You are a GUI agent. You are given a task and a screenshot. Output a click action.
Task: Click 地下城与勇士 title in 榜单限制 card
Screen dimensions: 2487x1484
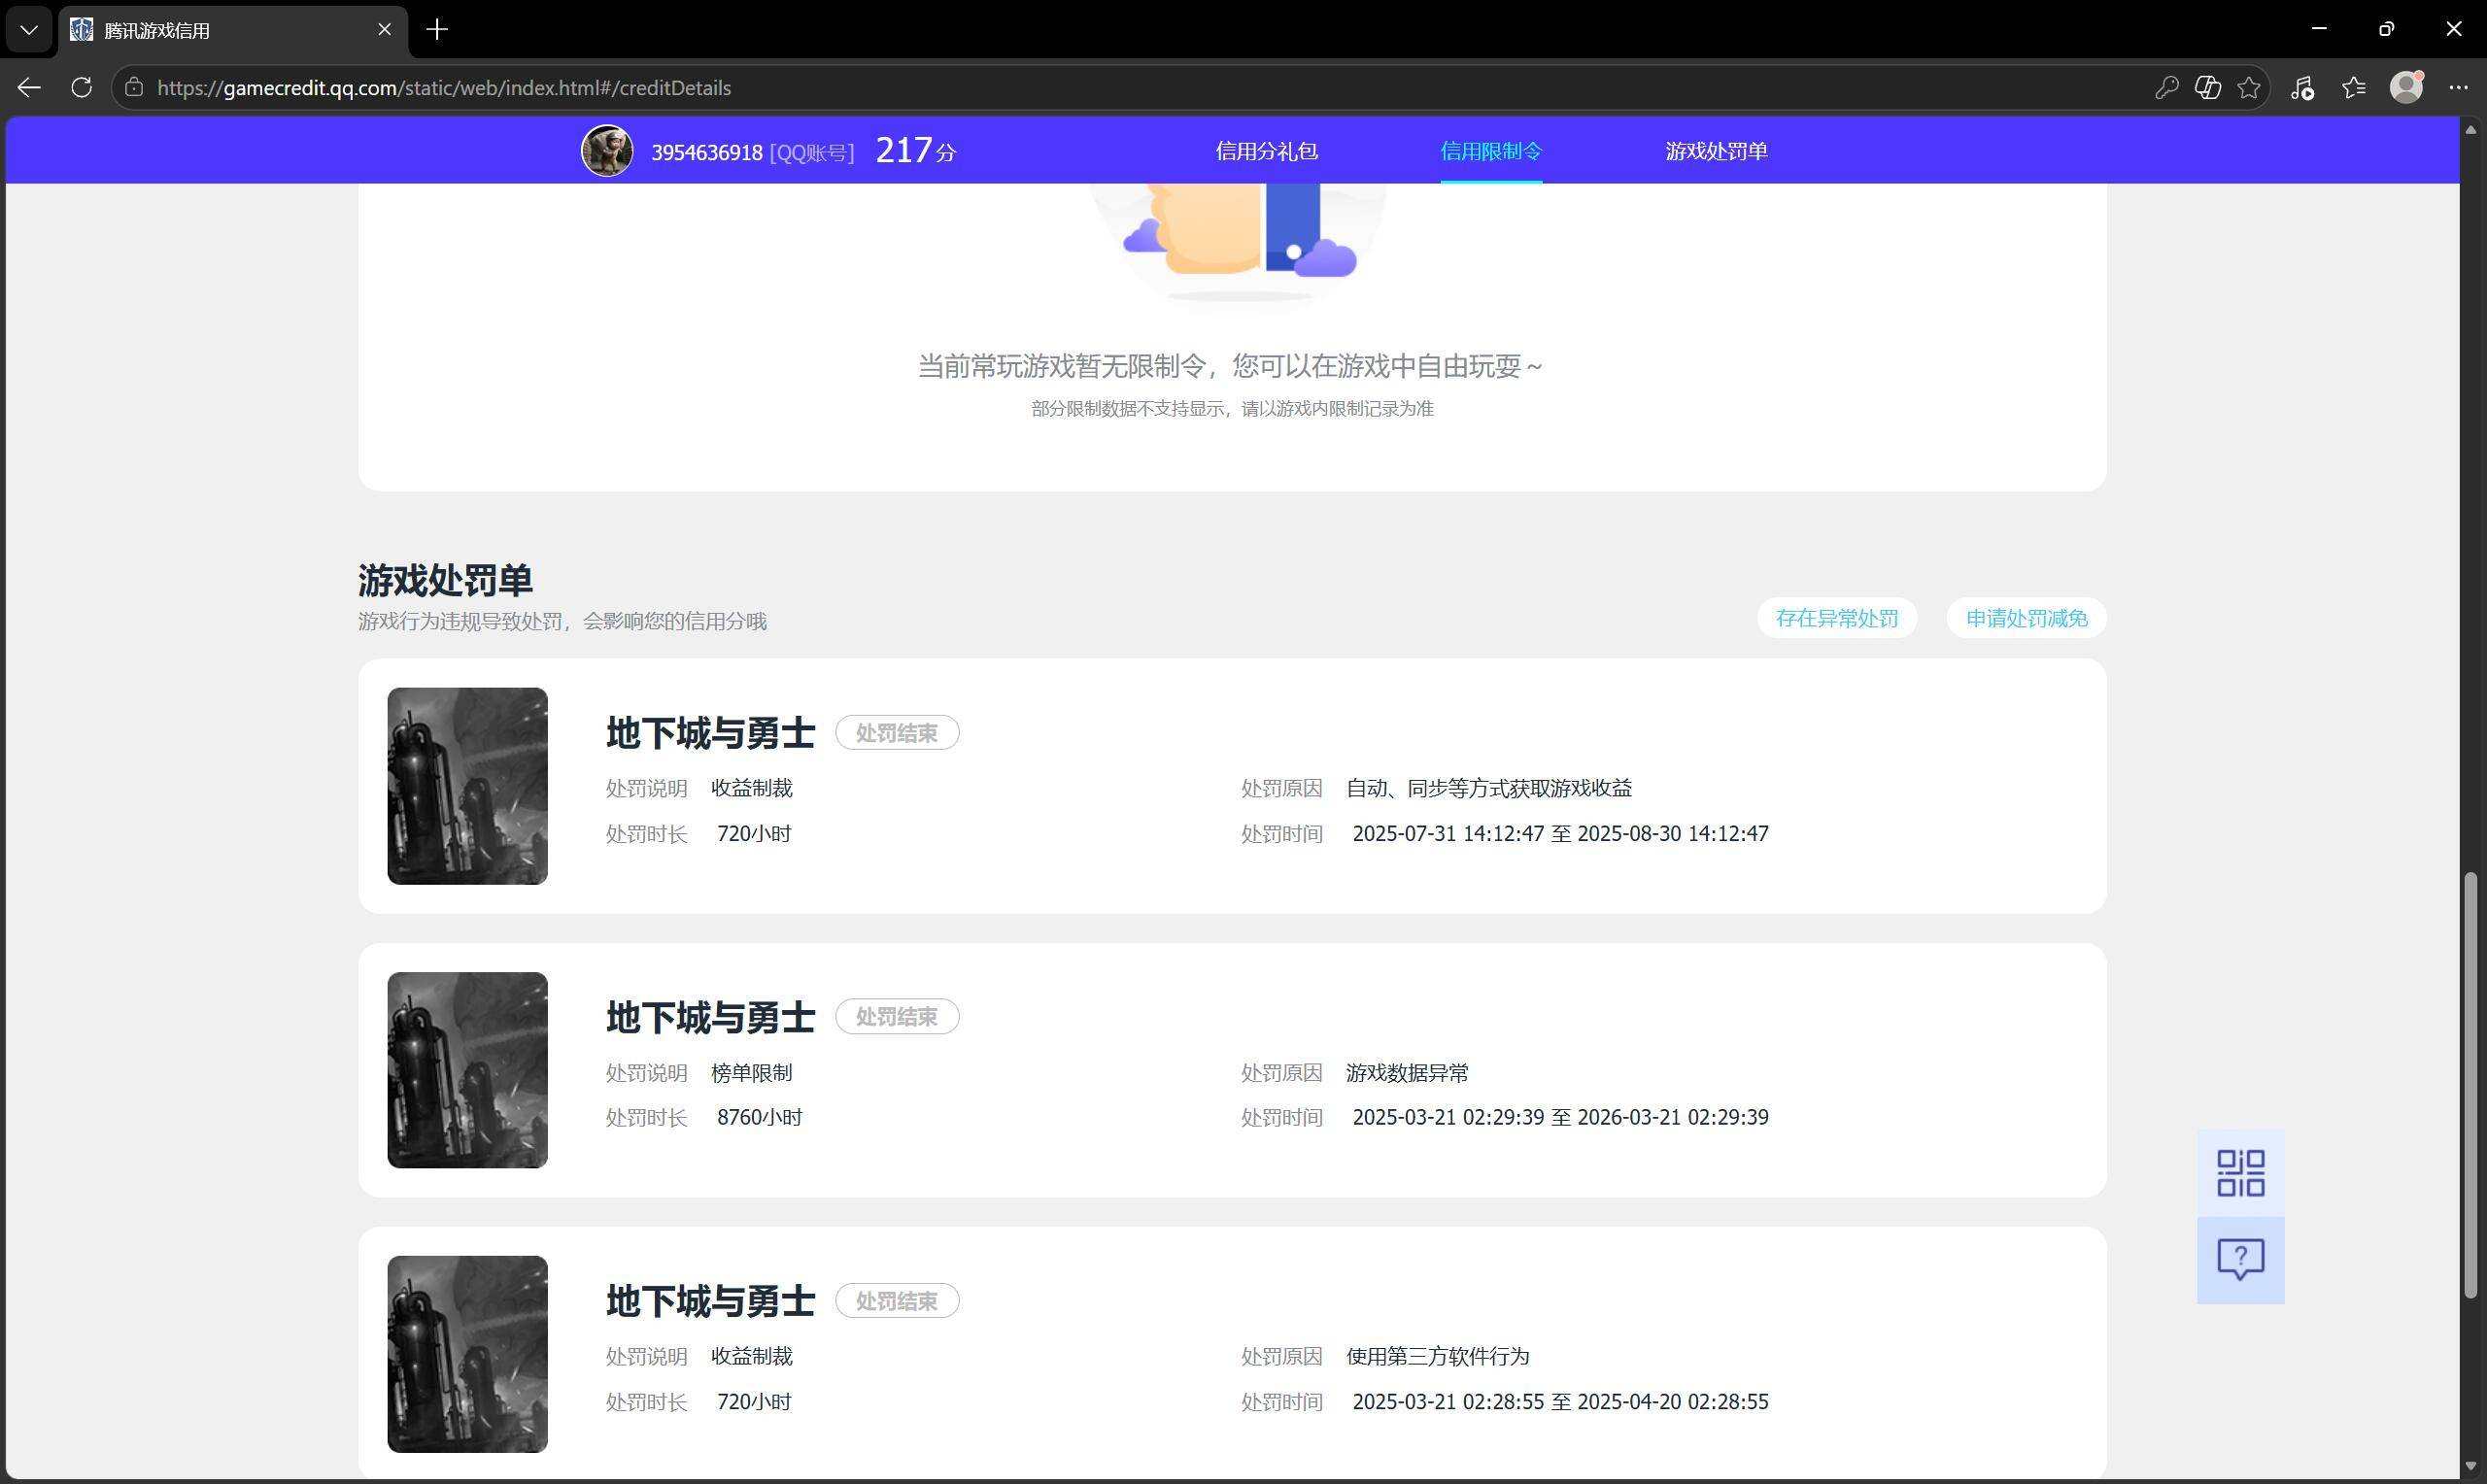coord(710,1017)
